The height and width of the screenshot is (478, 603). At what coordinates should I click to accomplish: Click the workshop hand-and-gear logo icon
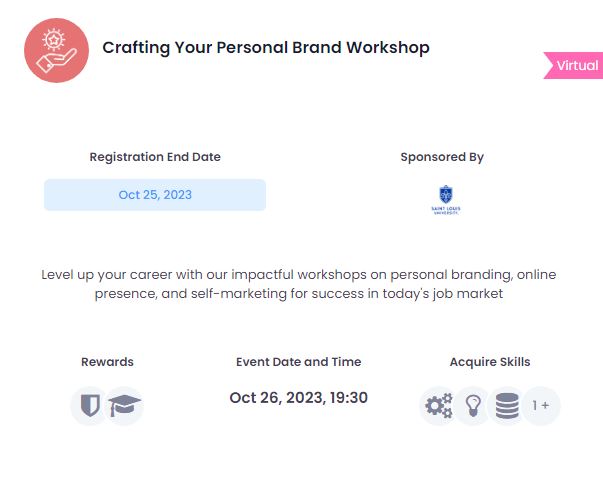pos(57,50)
